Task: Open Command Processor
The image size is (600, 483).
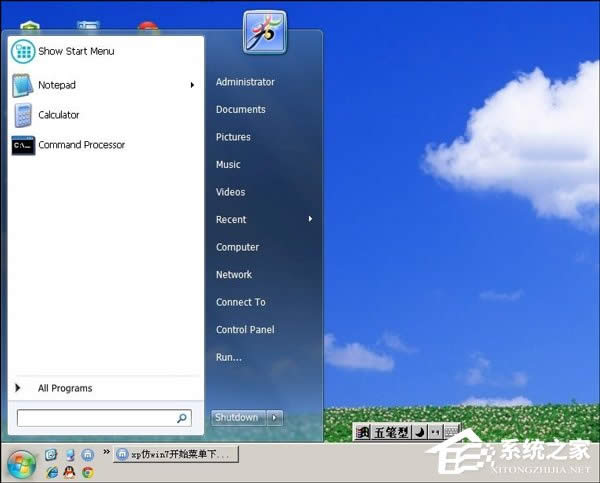Action: pyautogui.click(x=81, y=145)
